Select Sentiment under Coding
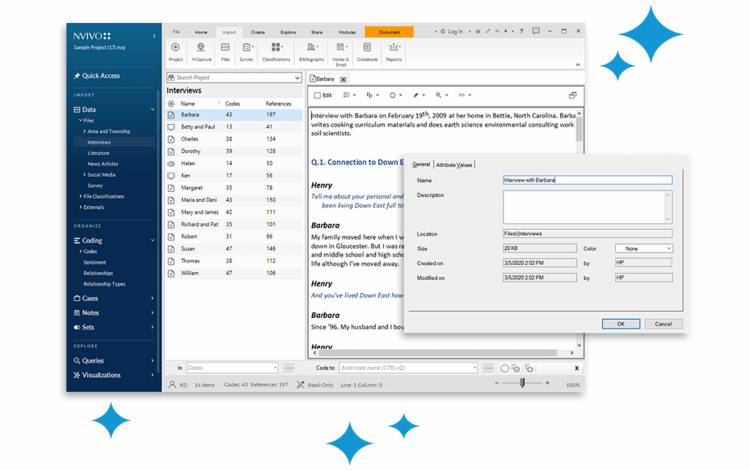The width and height of the screenshot is (750, 470). pos(95,262)
